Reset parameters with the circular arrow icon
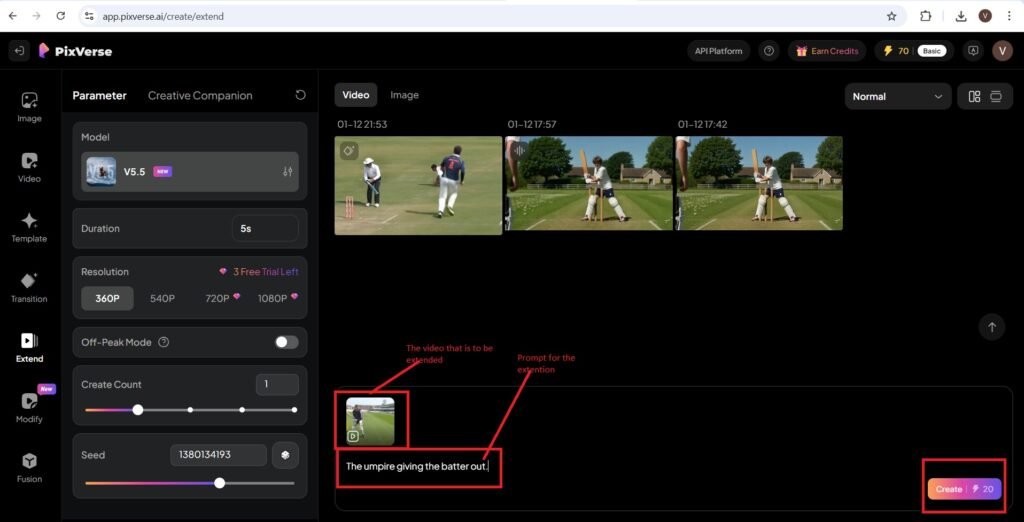This screenshot has height=522, width=1024. click(300, 95)
